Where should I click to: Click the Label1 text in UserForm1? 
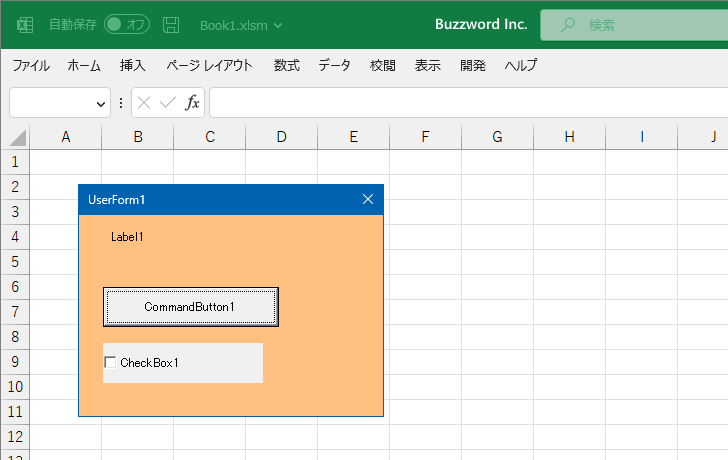127,237
